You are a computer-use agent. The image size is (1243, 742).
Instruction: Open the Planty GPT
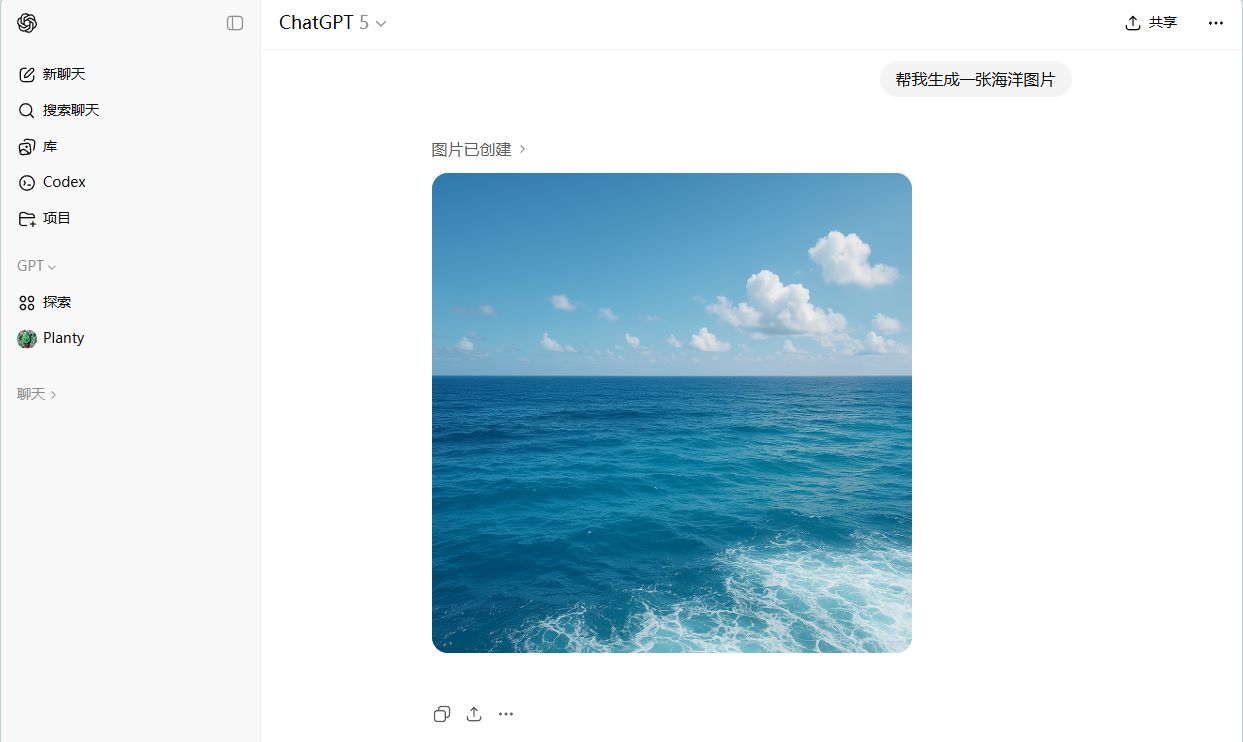click(130, 338)
